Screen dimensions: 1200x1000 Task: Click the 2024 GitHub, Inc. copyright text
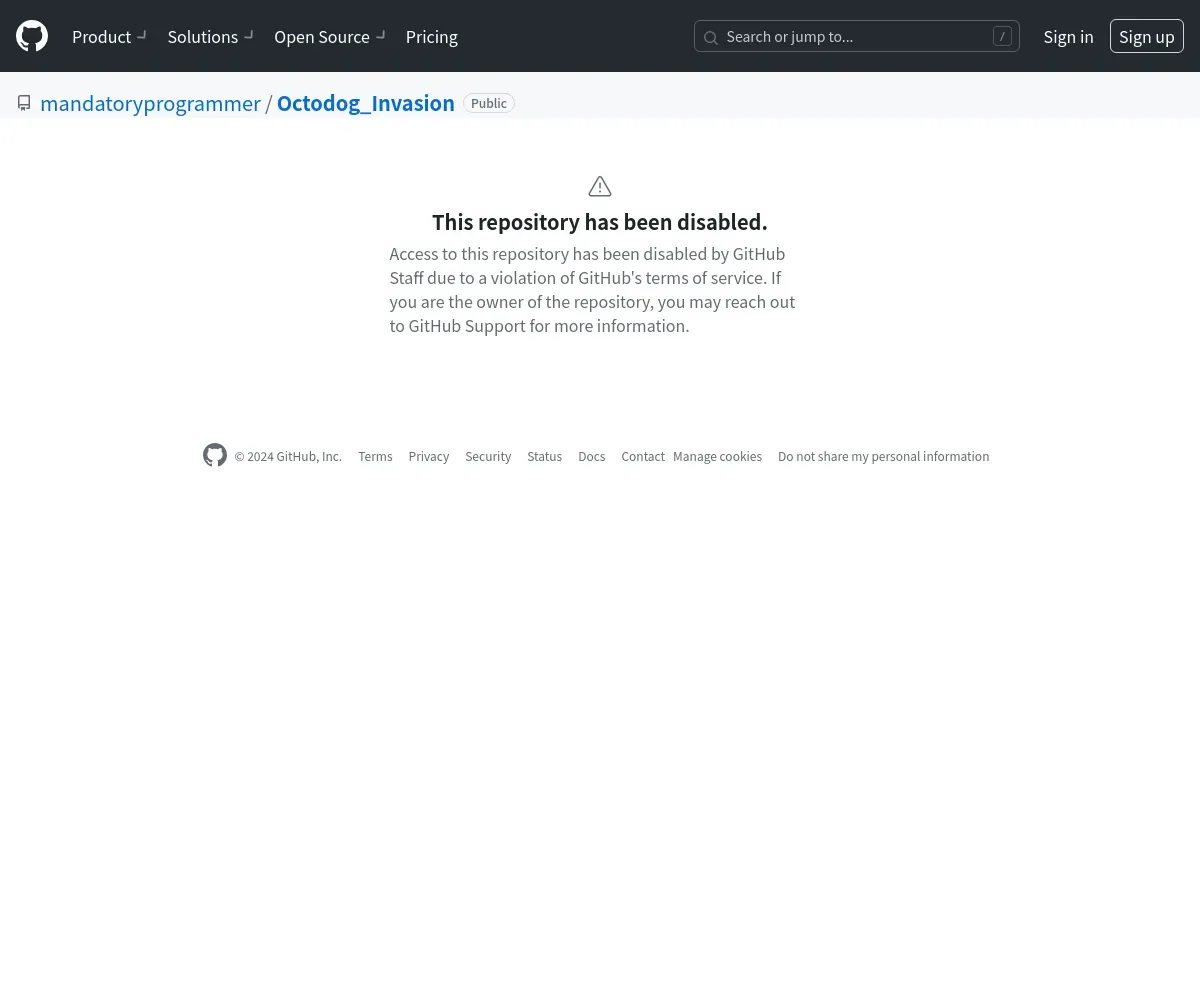288,456
